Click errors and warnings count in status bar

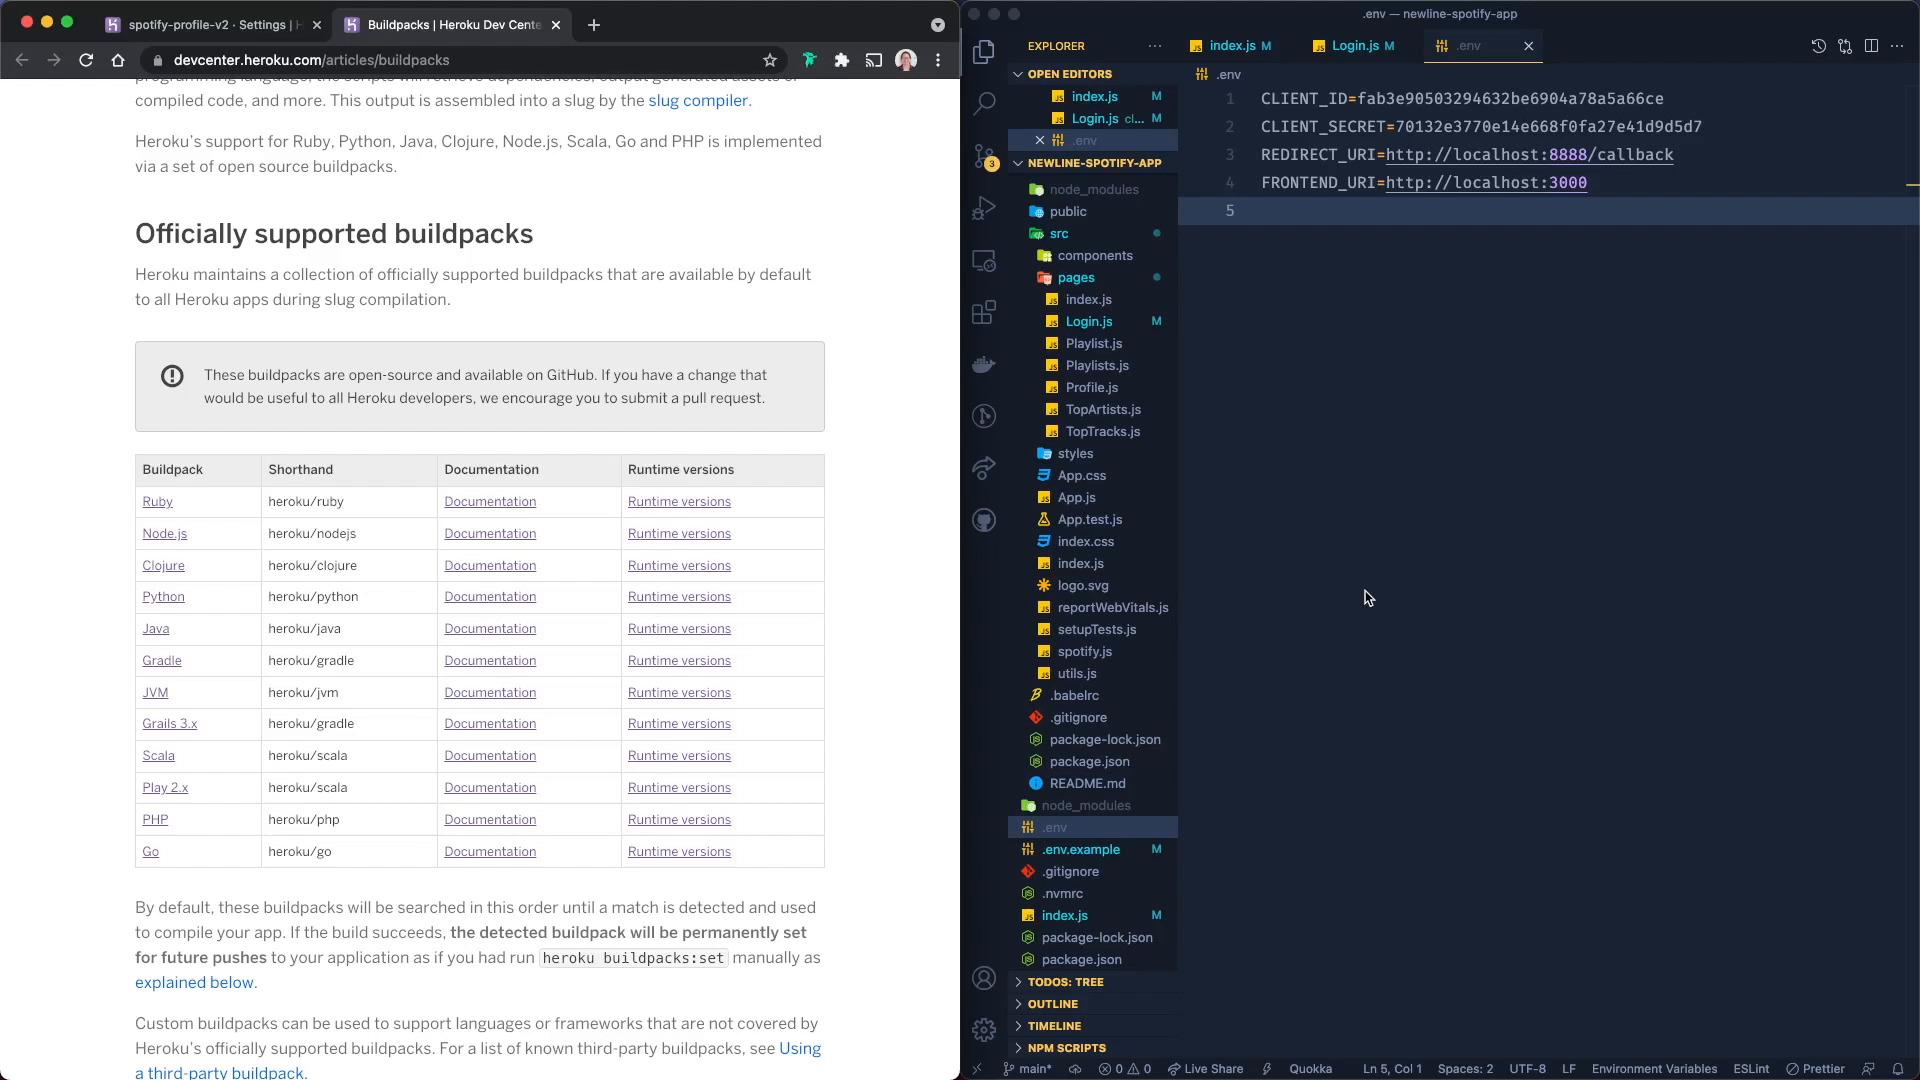pos(1125,1069)
